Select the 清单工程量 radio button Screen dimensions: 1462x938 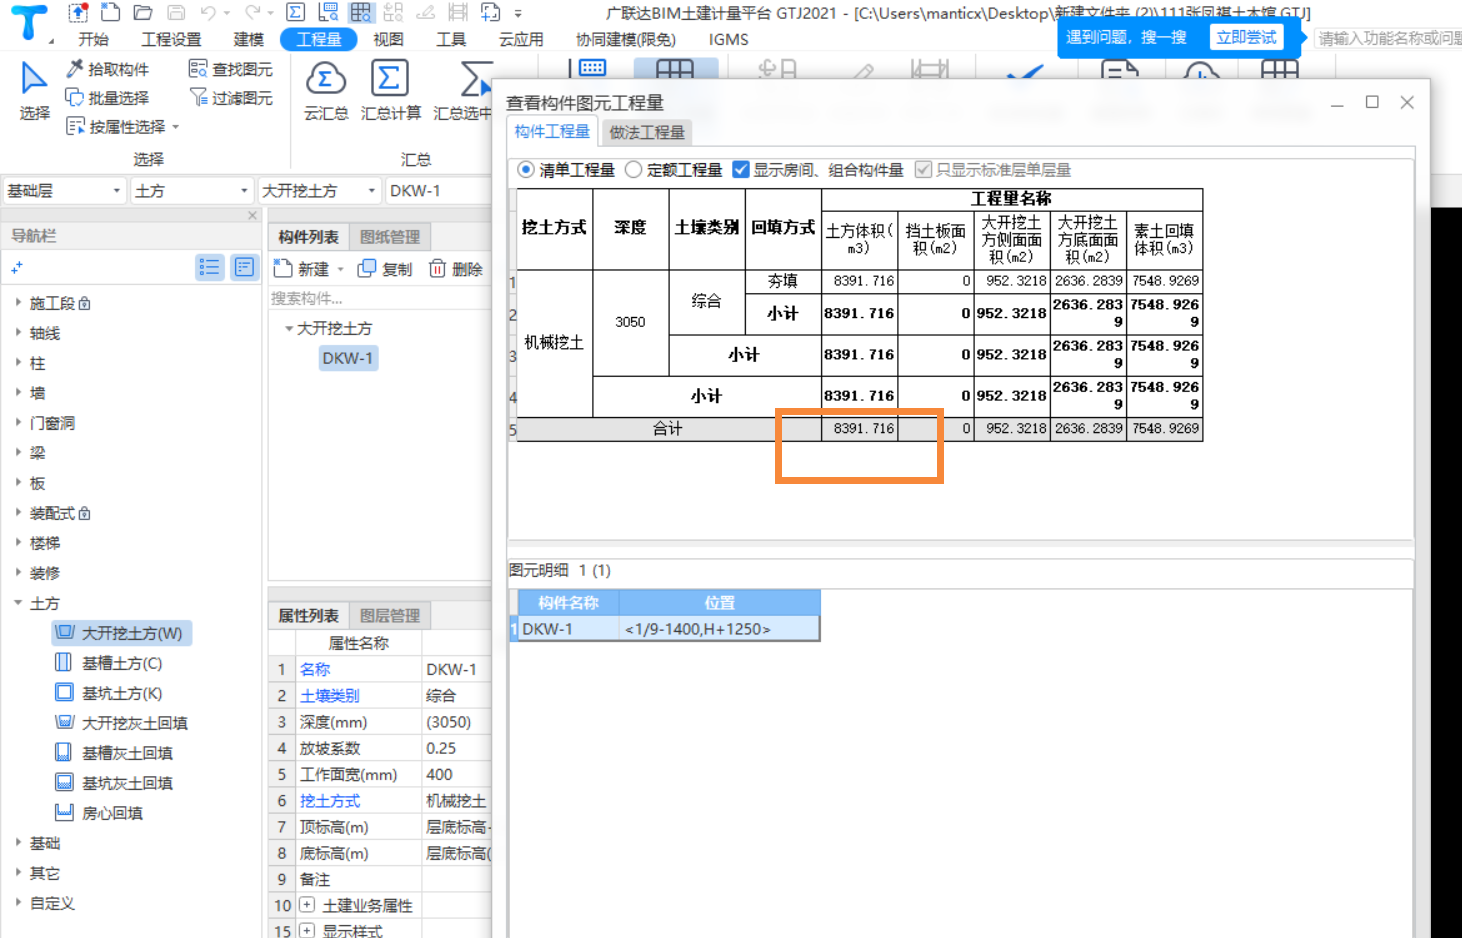click(526, 170)
